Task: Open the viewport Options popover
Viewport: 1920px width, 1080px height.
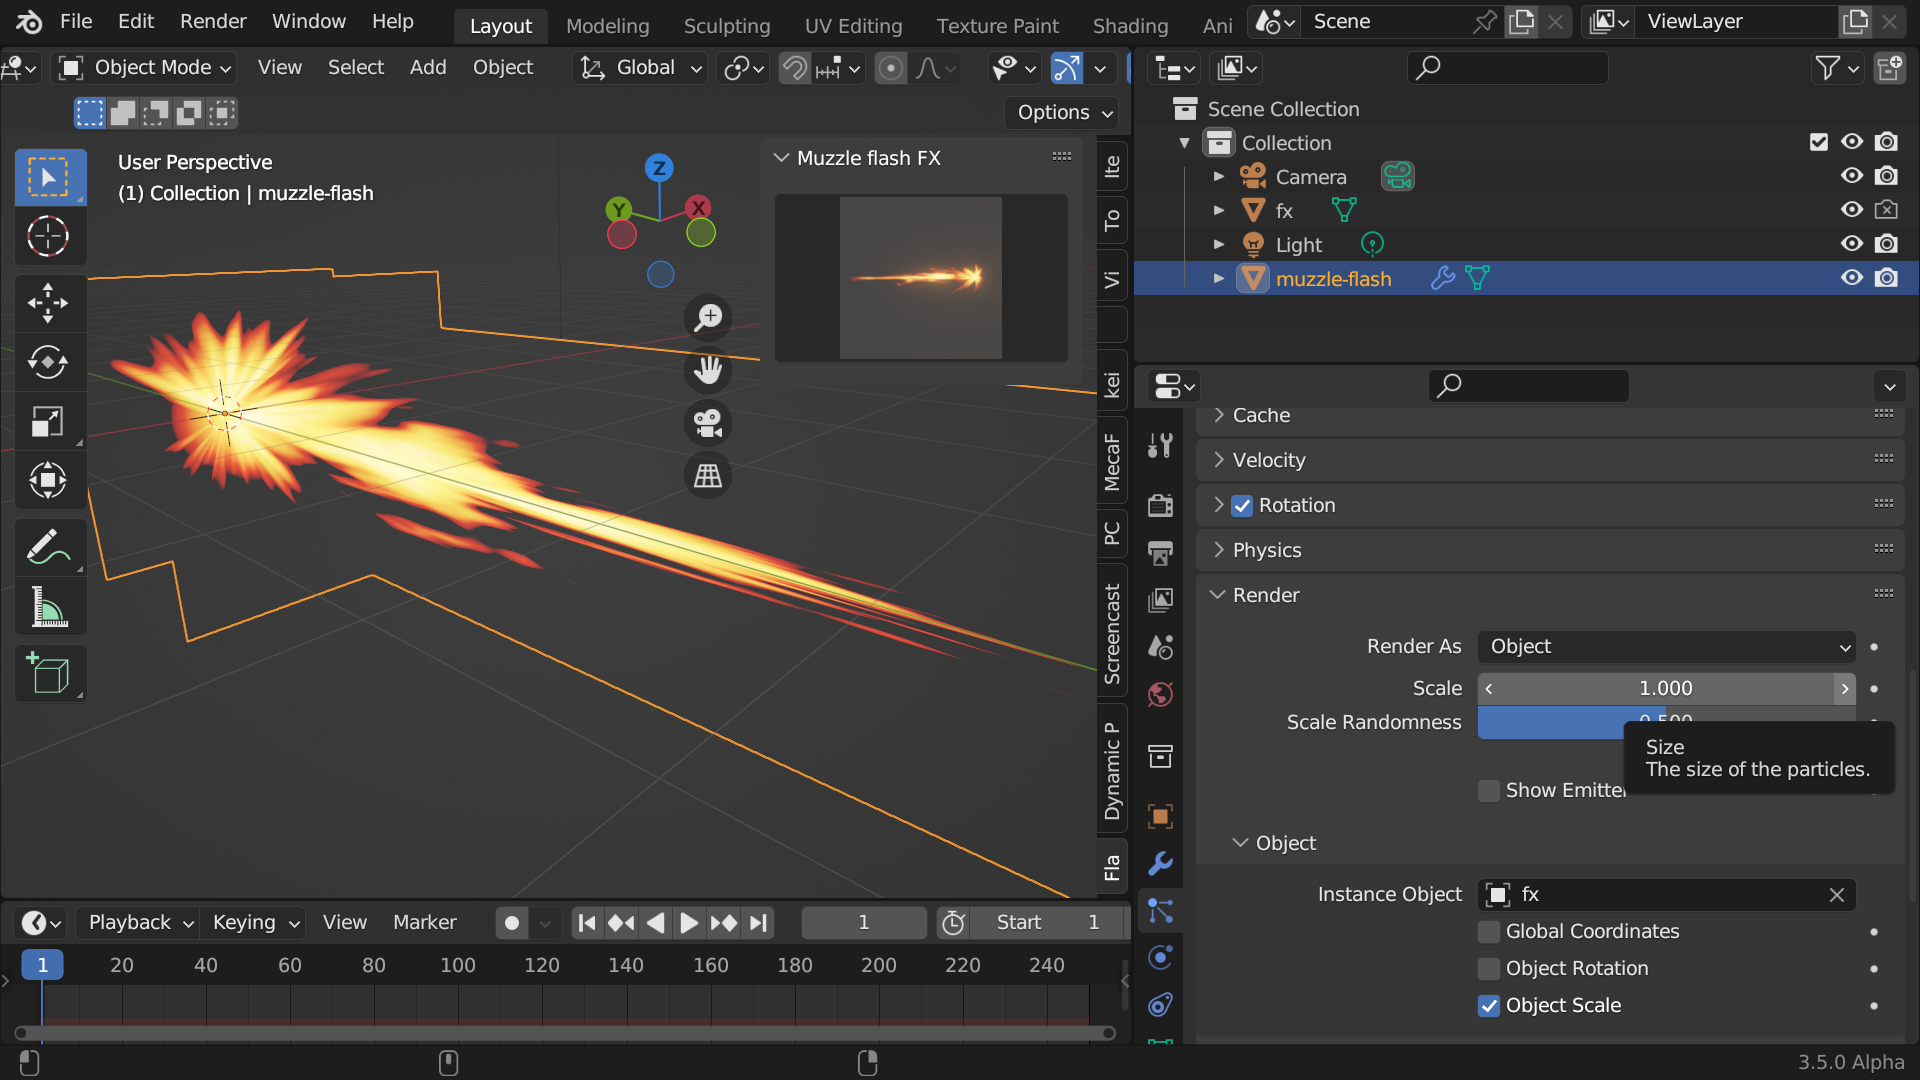Action: click(1063, 113)
